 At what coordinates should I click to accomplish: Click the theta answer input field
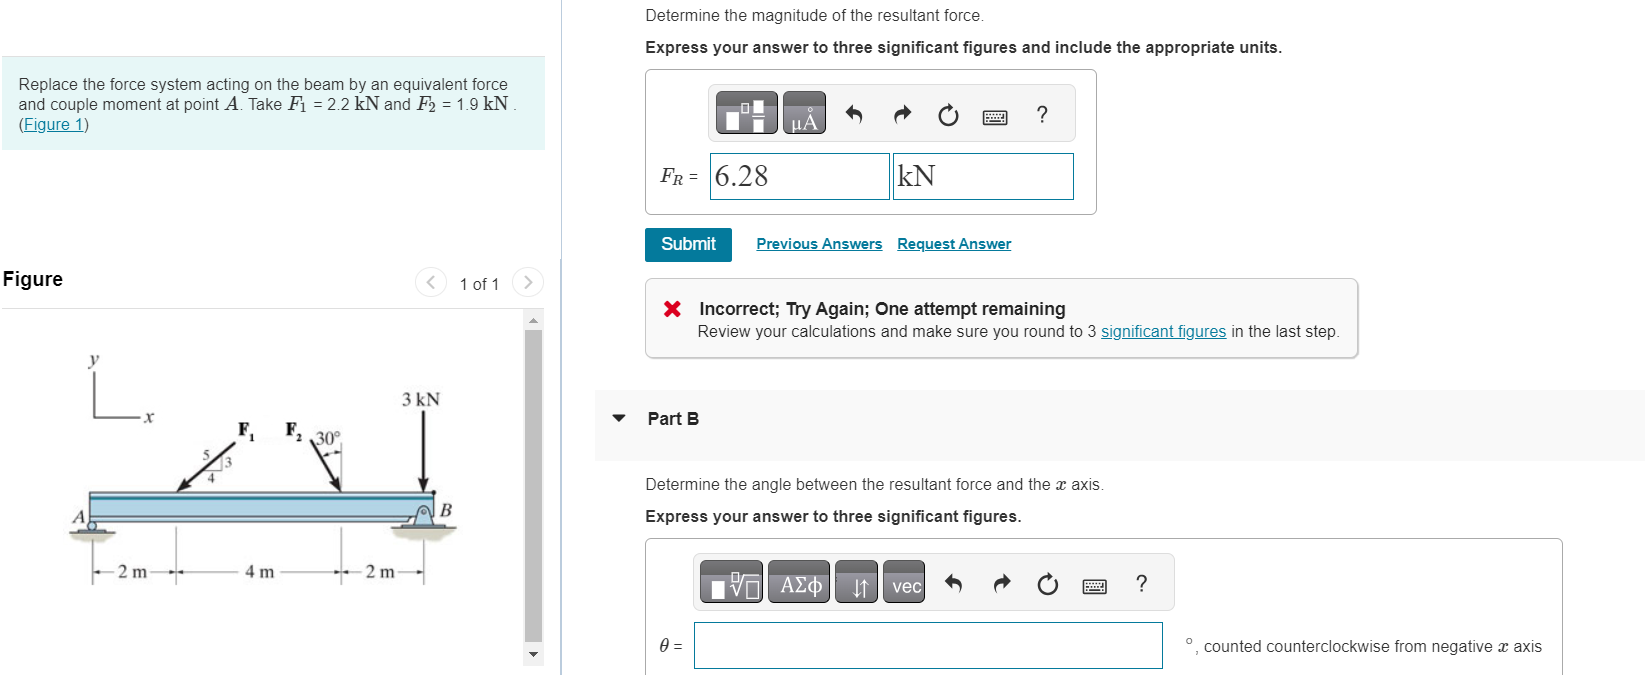[928, 645]
